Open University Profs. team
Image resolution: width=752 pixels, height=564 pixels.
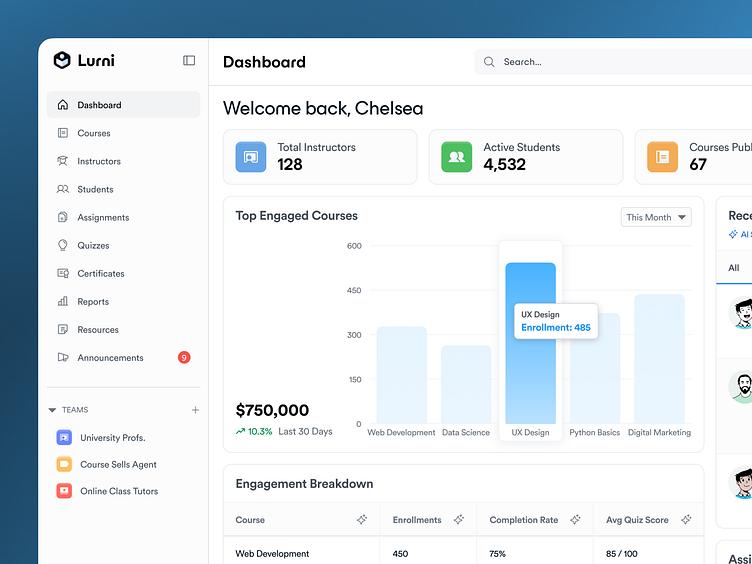pos(123,437)
